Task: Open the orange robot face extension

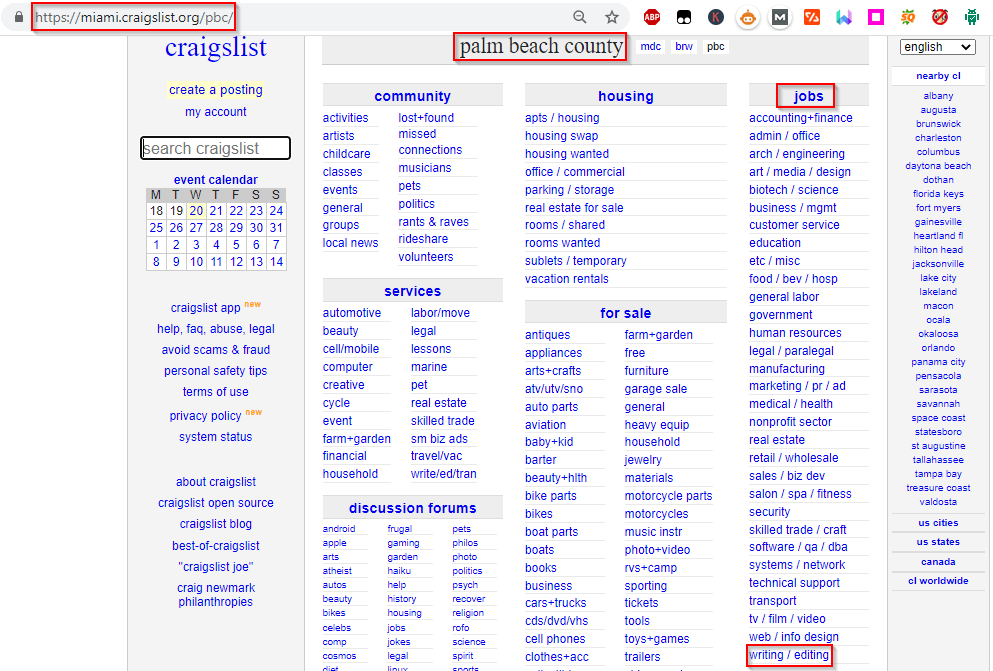Action: coord(748,18)
